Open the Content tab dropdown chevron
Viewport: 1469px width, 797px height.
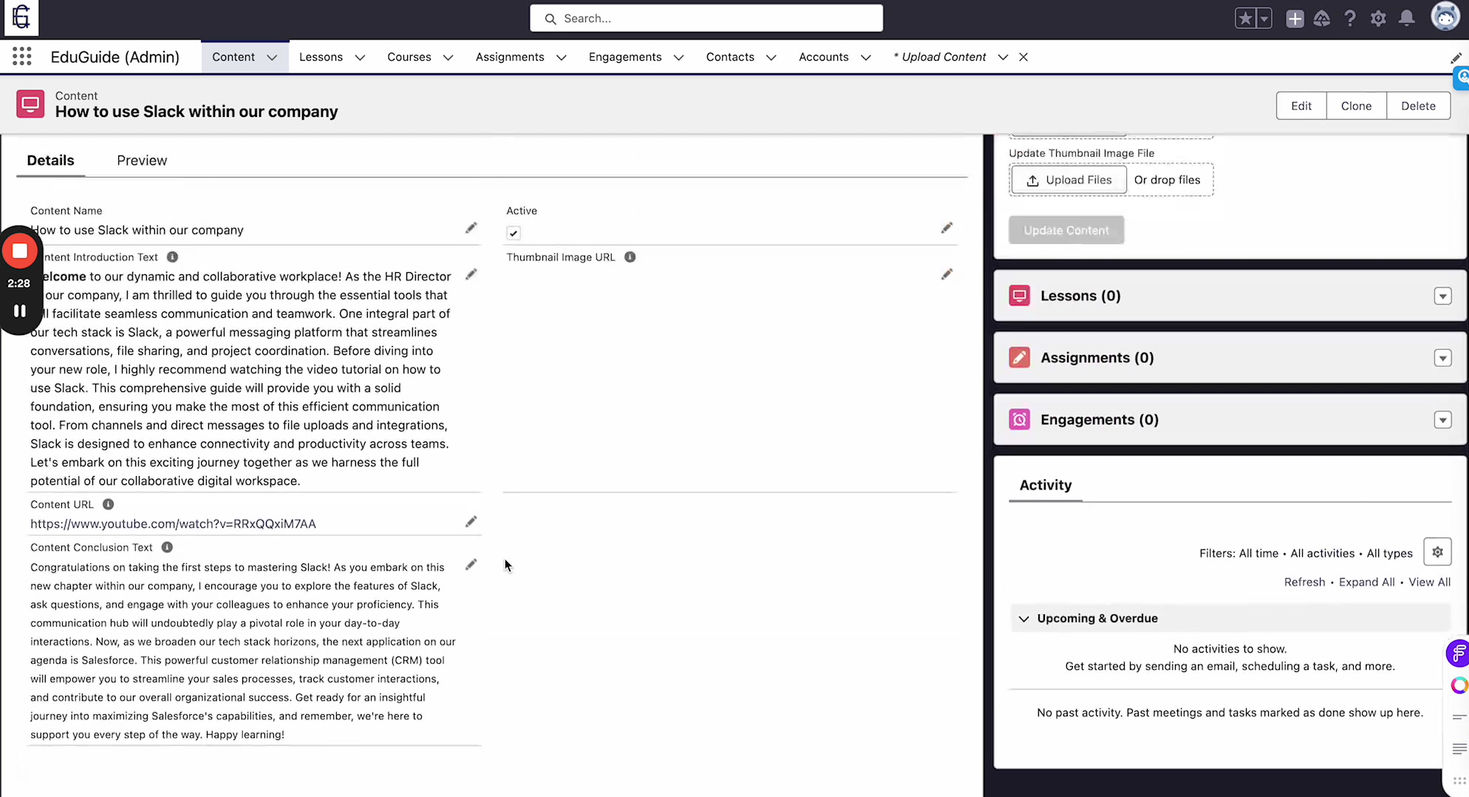272,58
